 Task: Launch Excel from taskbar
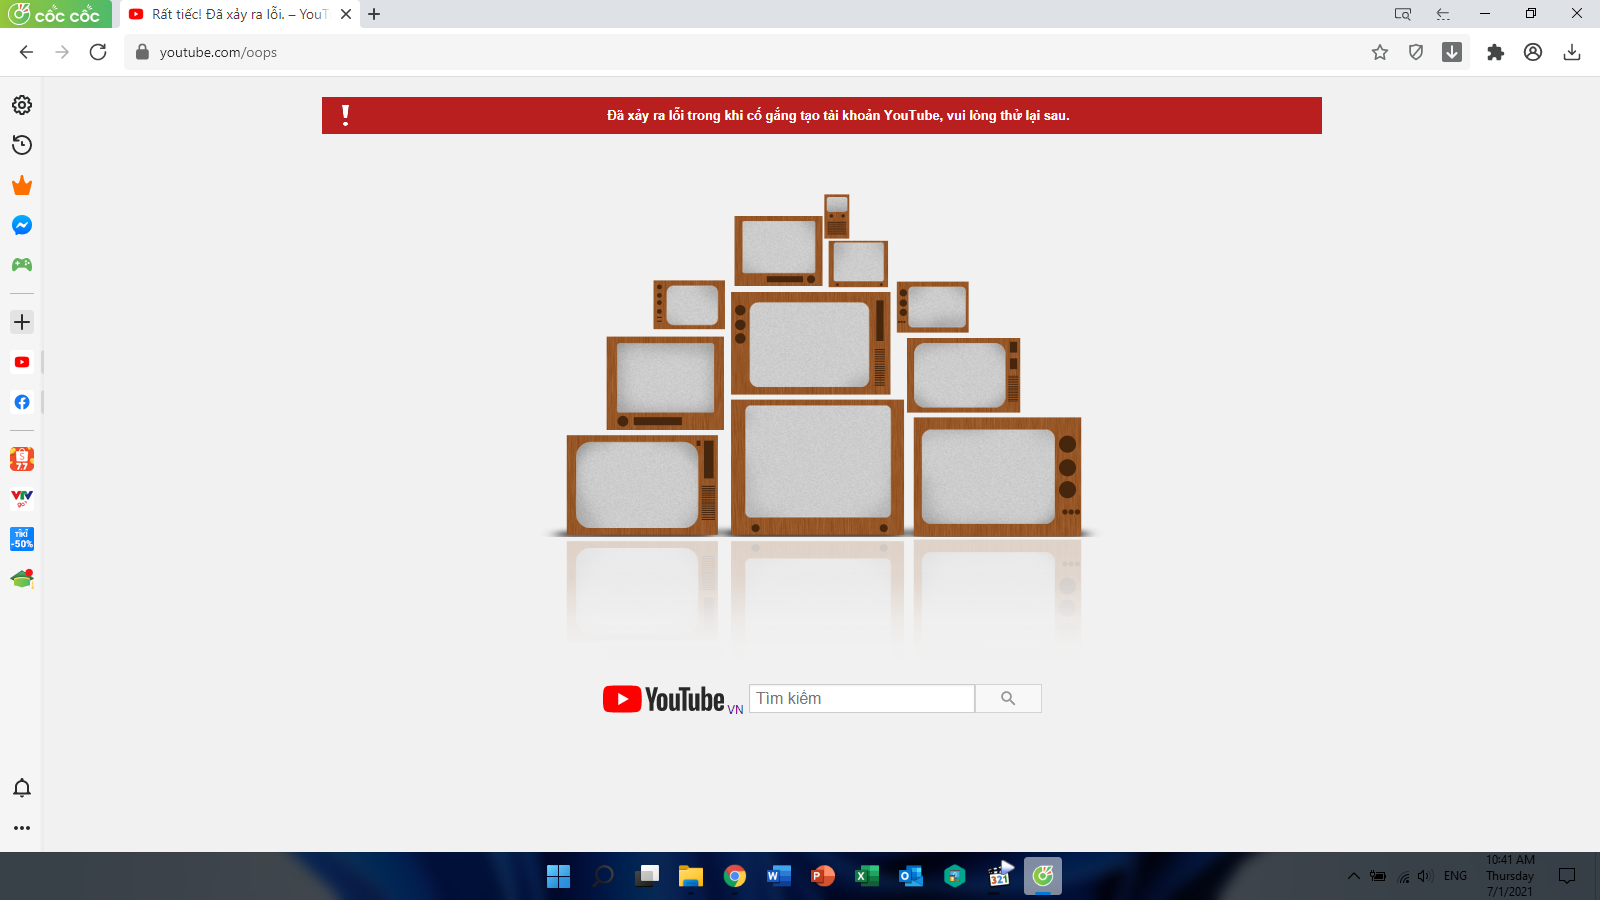(867, 876)
